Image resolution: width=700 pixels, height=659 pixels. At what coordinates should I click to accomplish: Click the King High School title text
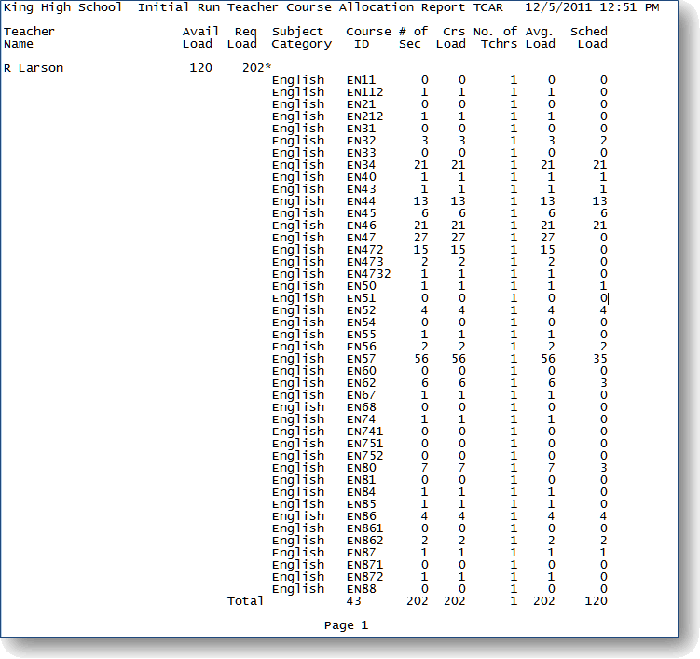(62, 8)
